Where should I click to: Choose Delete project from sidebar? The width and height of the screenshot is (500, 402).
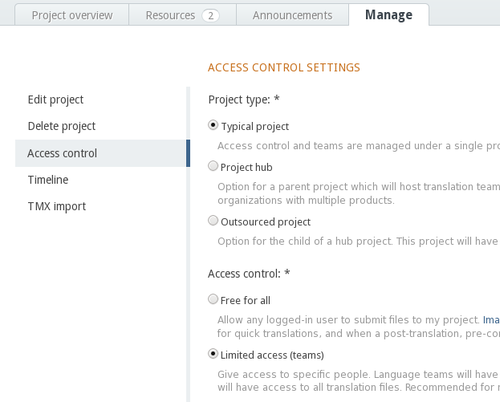pyautogui.click(x=62, y=126)
